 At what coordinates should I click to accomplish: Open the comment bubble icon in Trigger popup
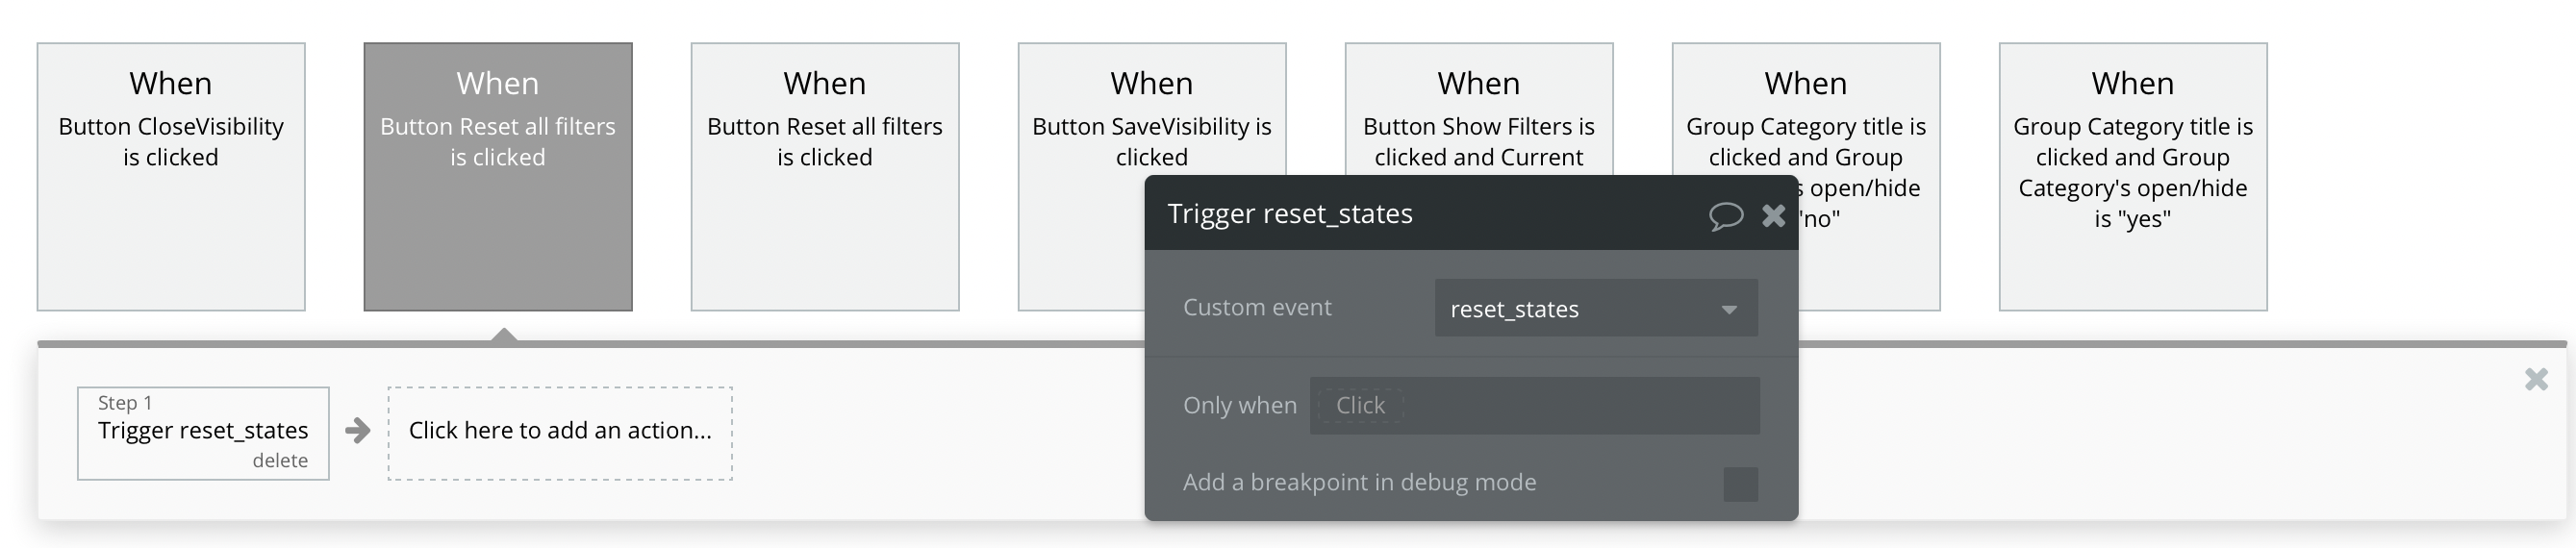point(1725,215)
